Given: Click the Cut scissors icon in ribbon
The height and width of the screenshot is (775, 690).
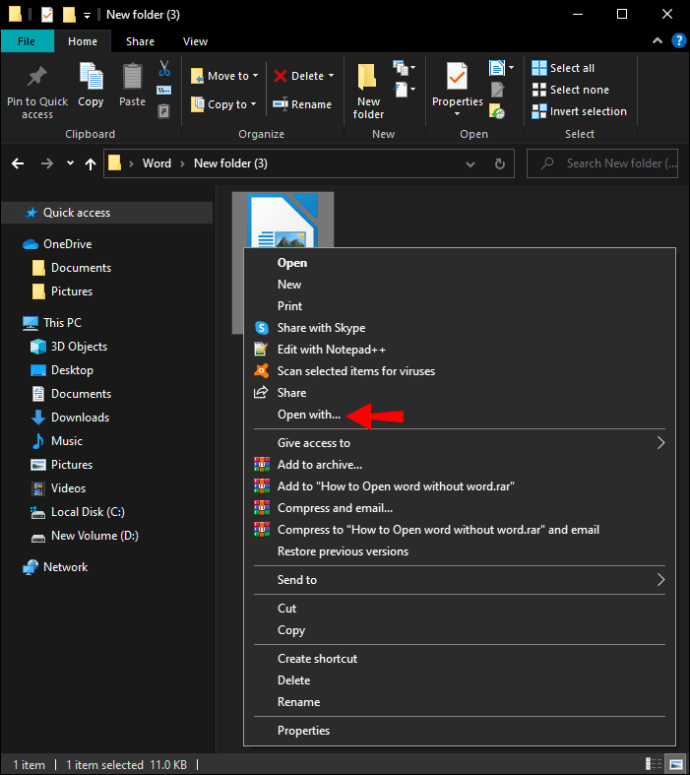Looking at the screenshot, I should (x=164, y=68).
